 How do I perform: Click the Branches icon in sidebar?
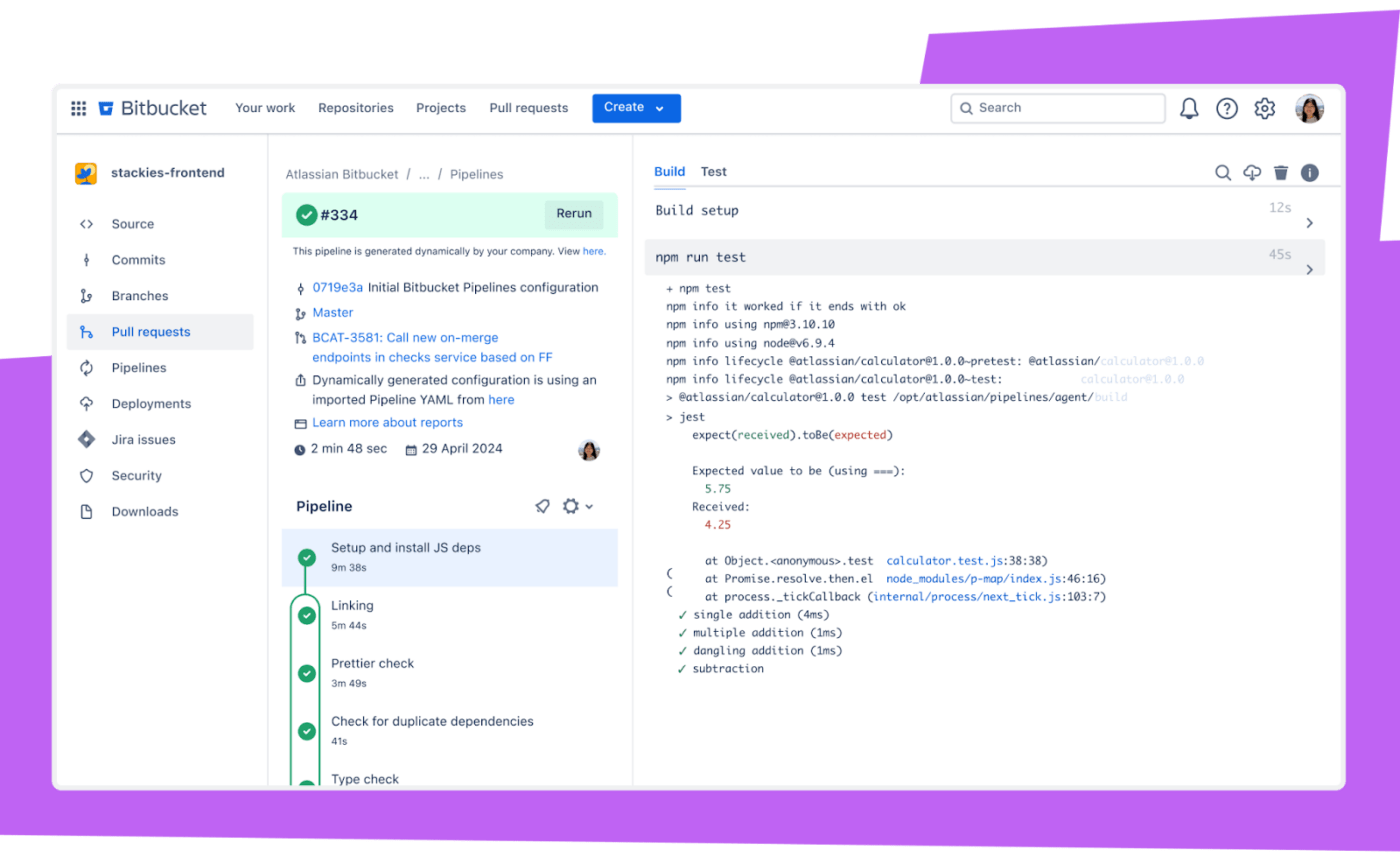(87, 296)
